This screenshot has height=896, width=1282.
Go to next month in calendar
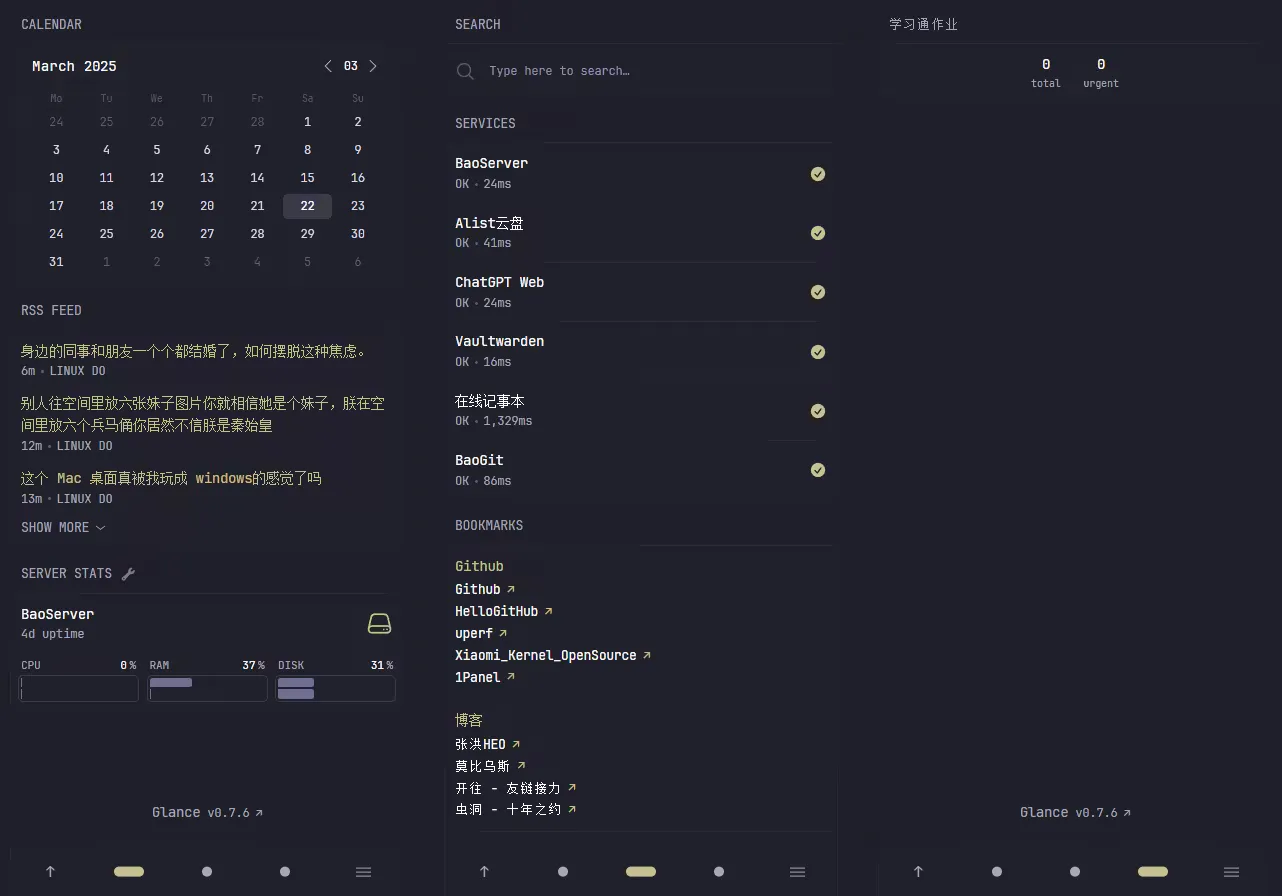coord(373,66)
